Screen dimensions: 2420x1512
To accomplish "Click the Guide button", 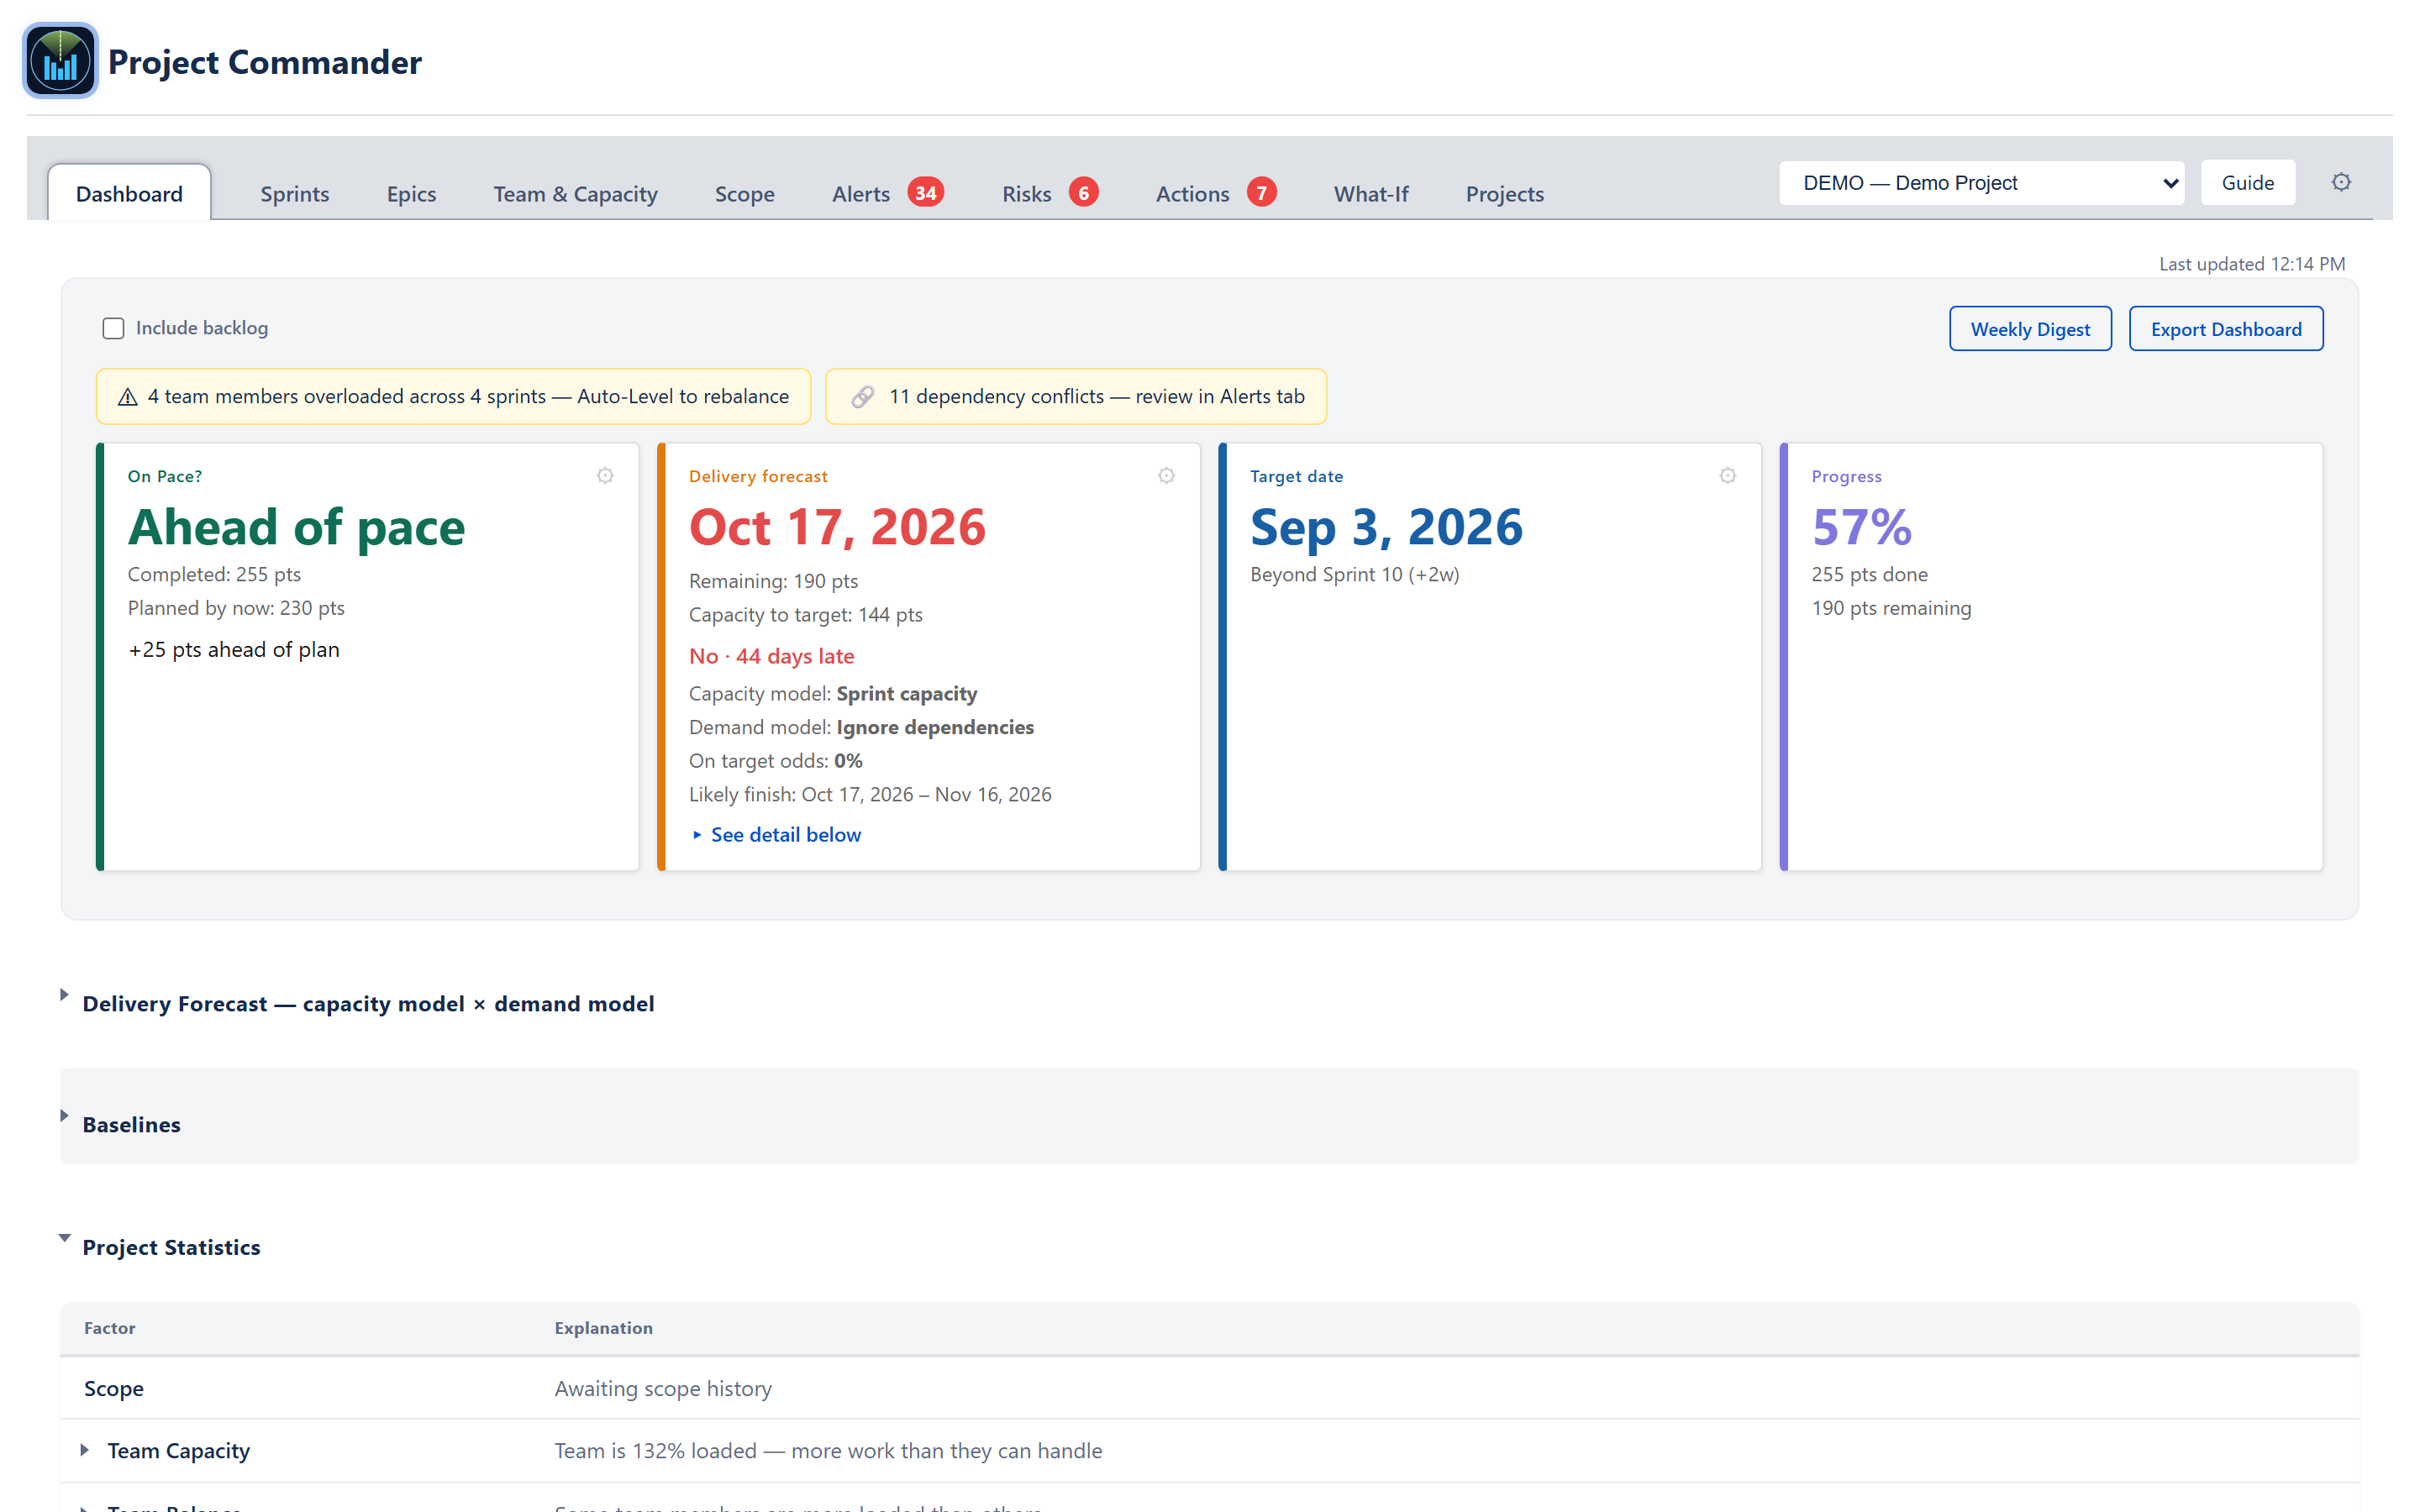I will pos(2247,183).
